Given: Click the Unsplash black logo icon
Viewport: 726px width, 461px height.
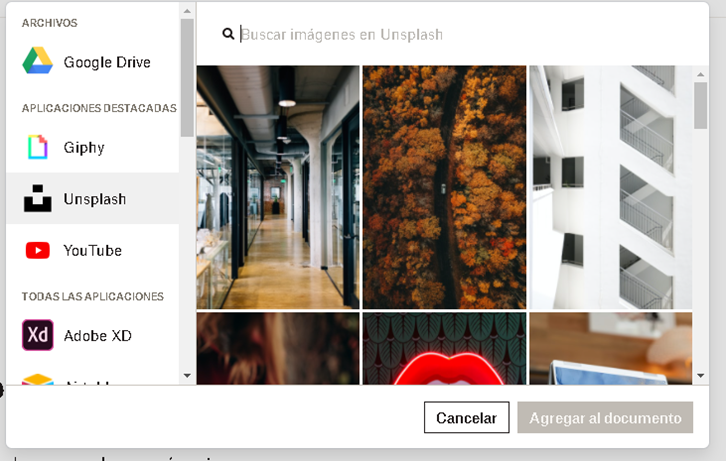Looking at the screenshot, I should (38, 198).
